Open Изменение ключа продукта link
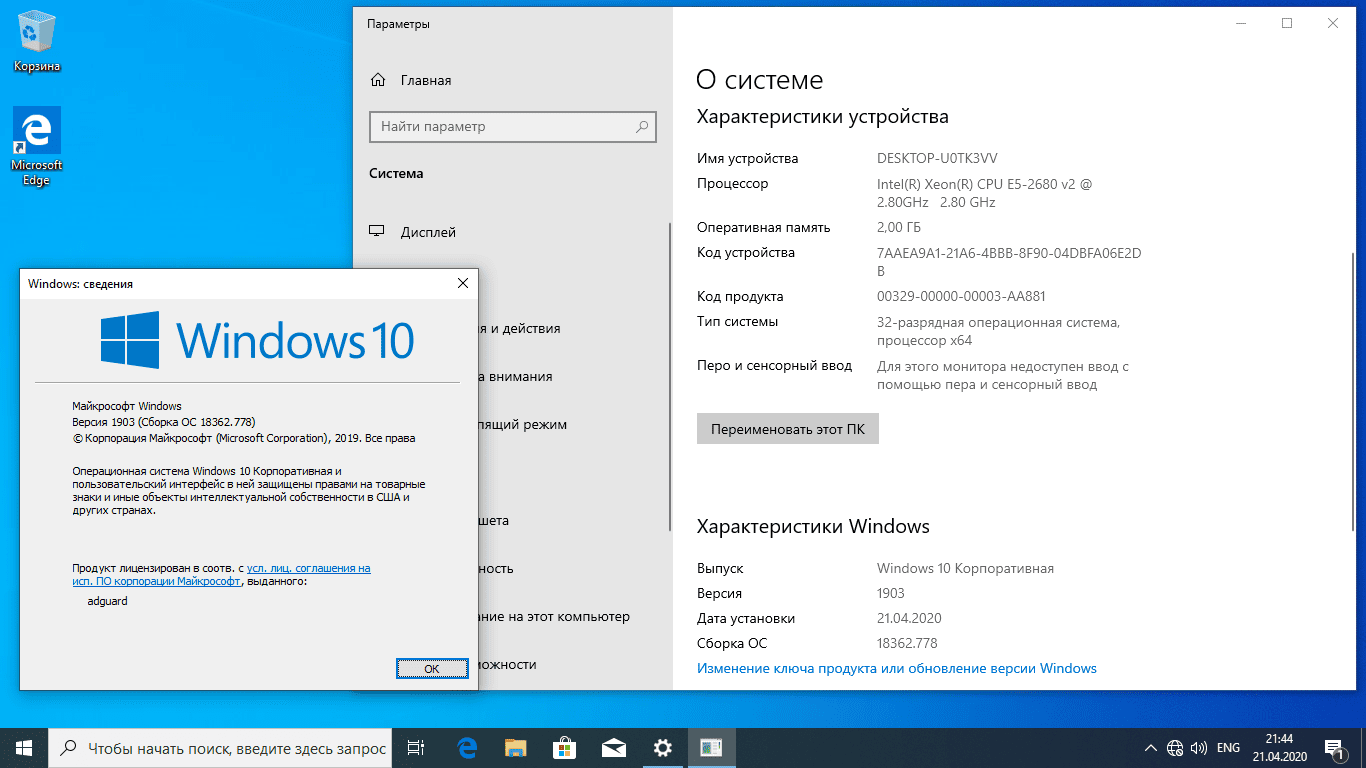Viewport: 1366px width, 768px height. coord(897,668)
